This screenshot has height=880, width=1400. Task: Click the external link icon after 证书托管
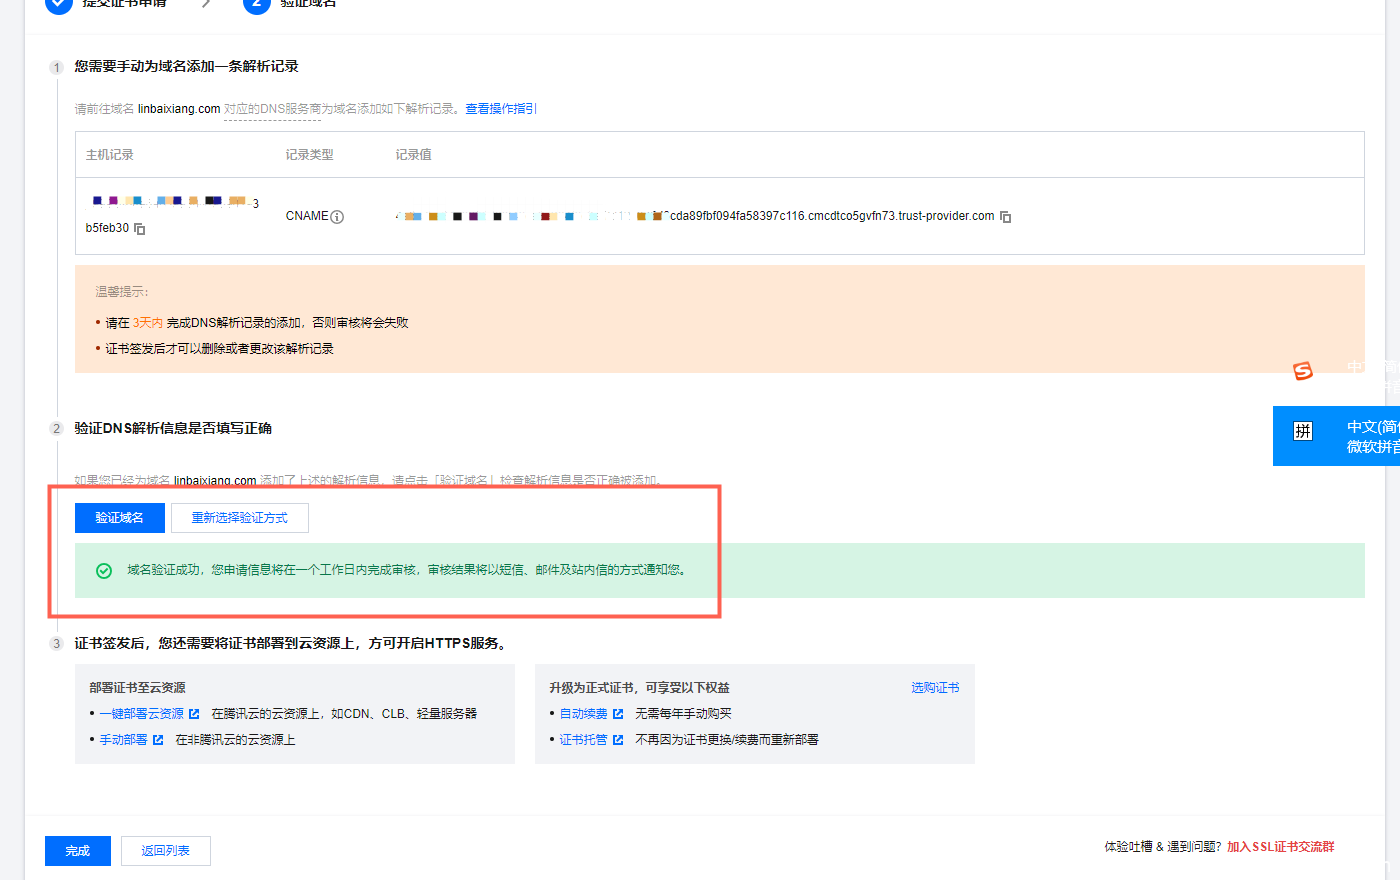(618, 740)
